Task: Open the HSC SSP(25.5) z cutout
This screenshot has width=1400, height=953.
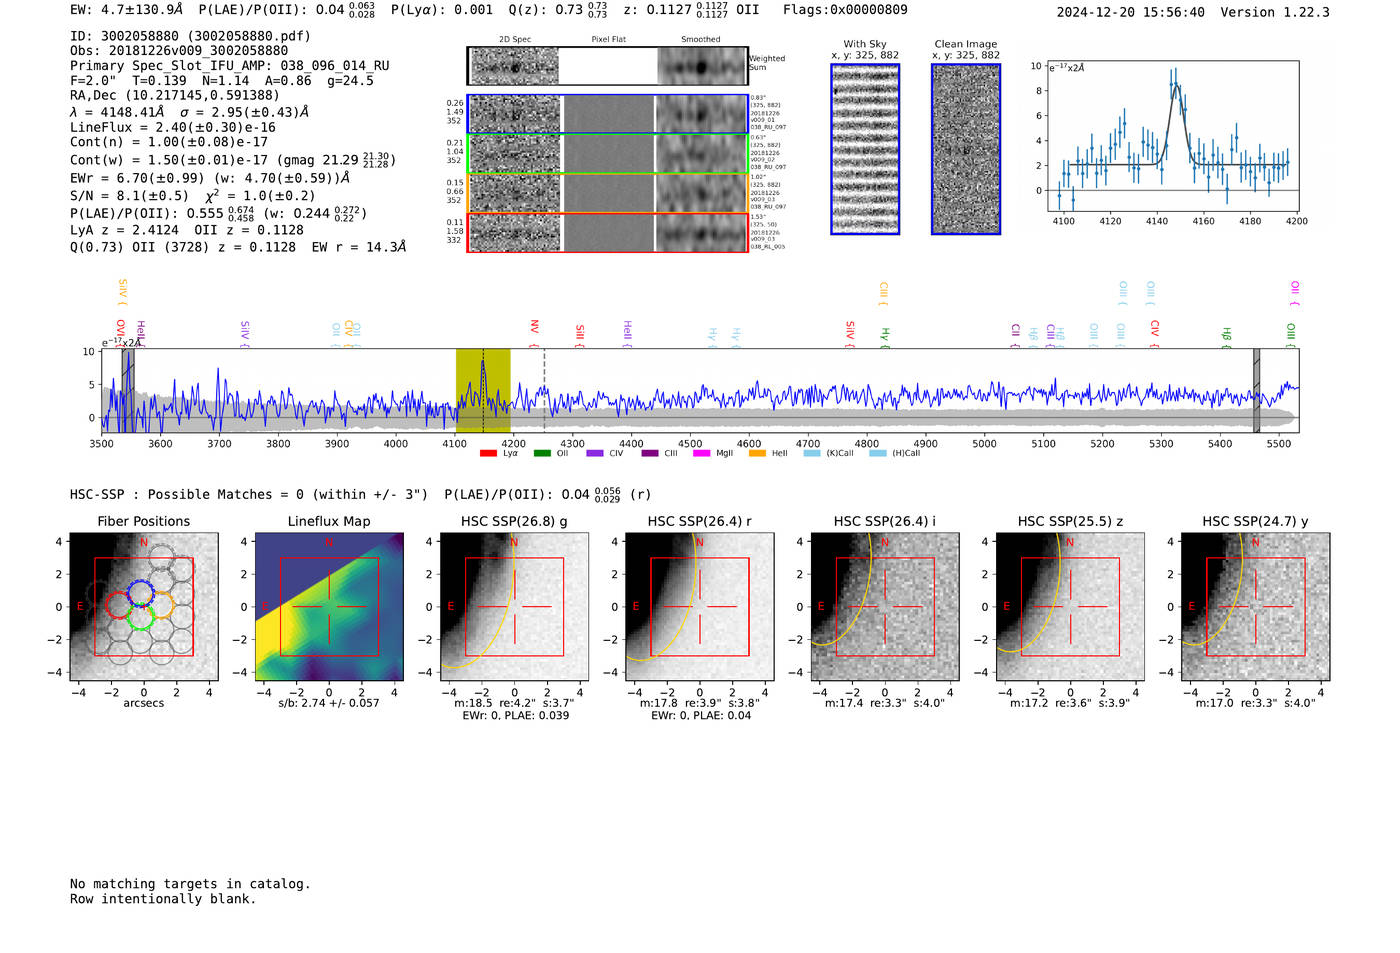Action: 1070,606
